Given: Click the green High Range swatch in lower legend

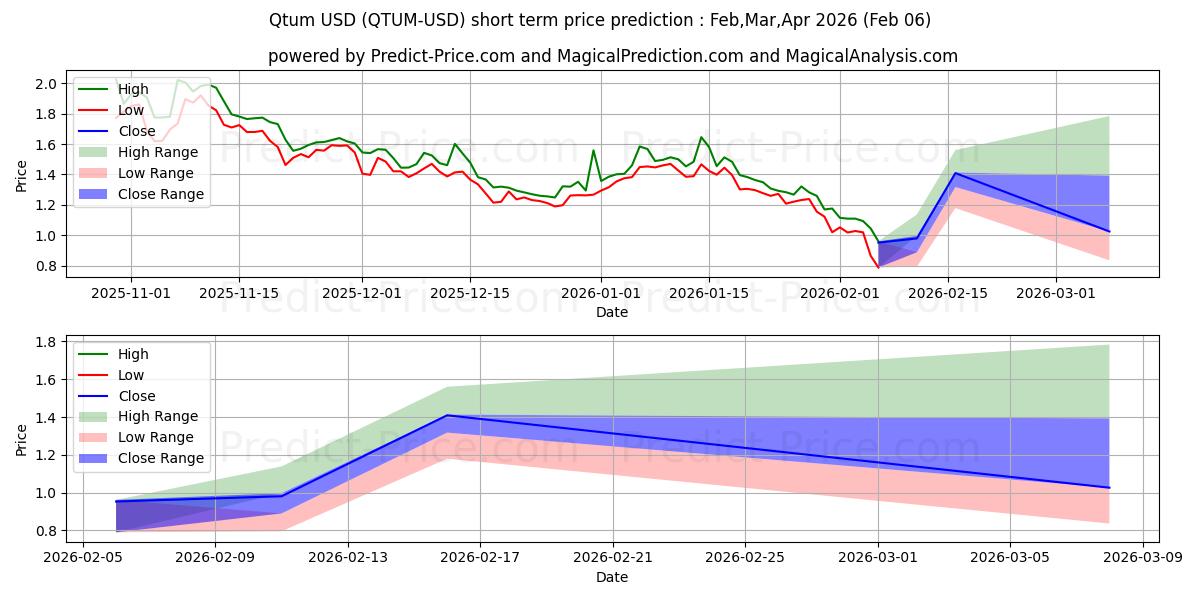Looking at the screenshot, I should [x=92, y=417].
